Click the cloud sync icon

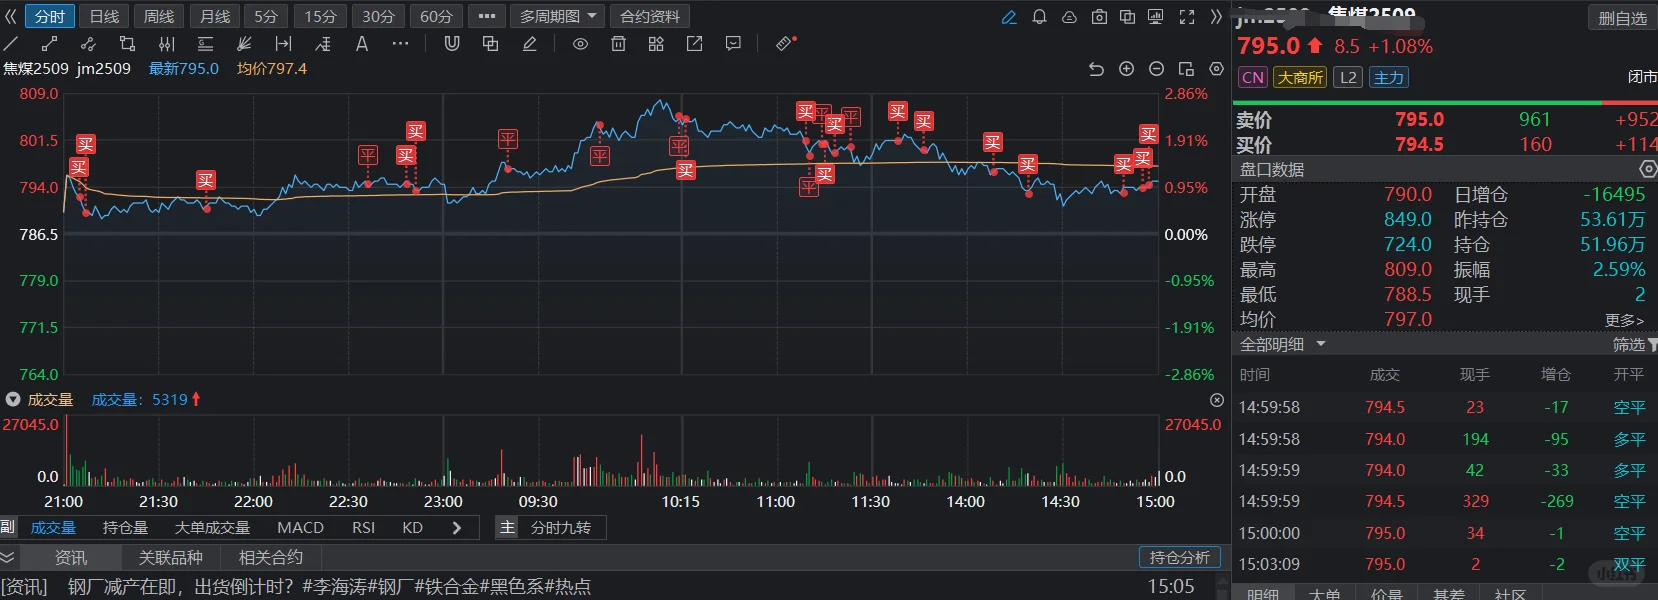coord(1069,17)
